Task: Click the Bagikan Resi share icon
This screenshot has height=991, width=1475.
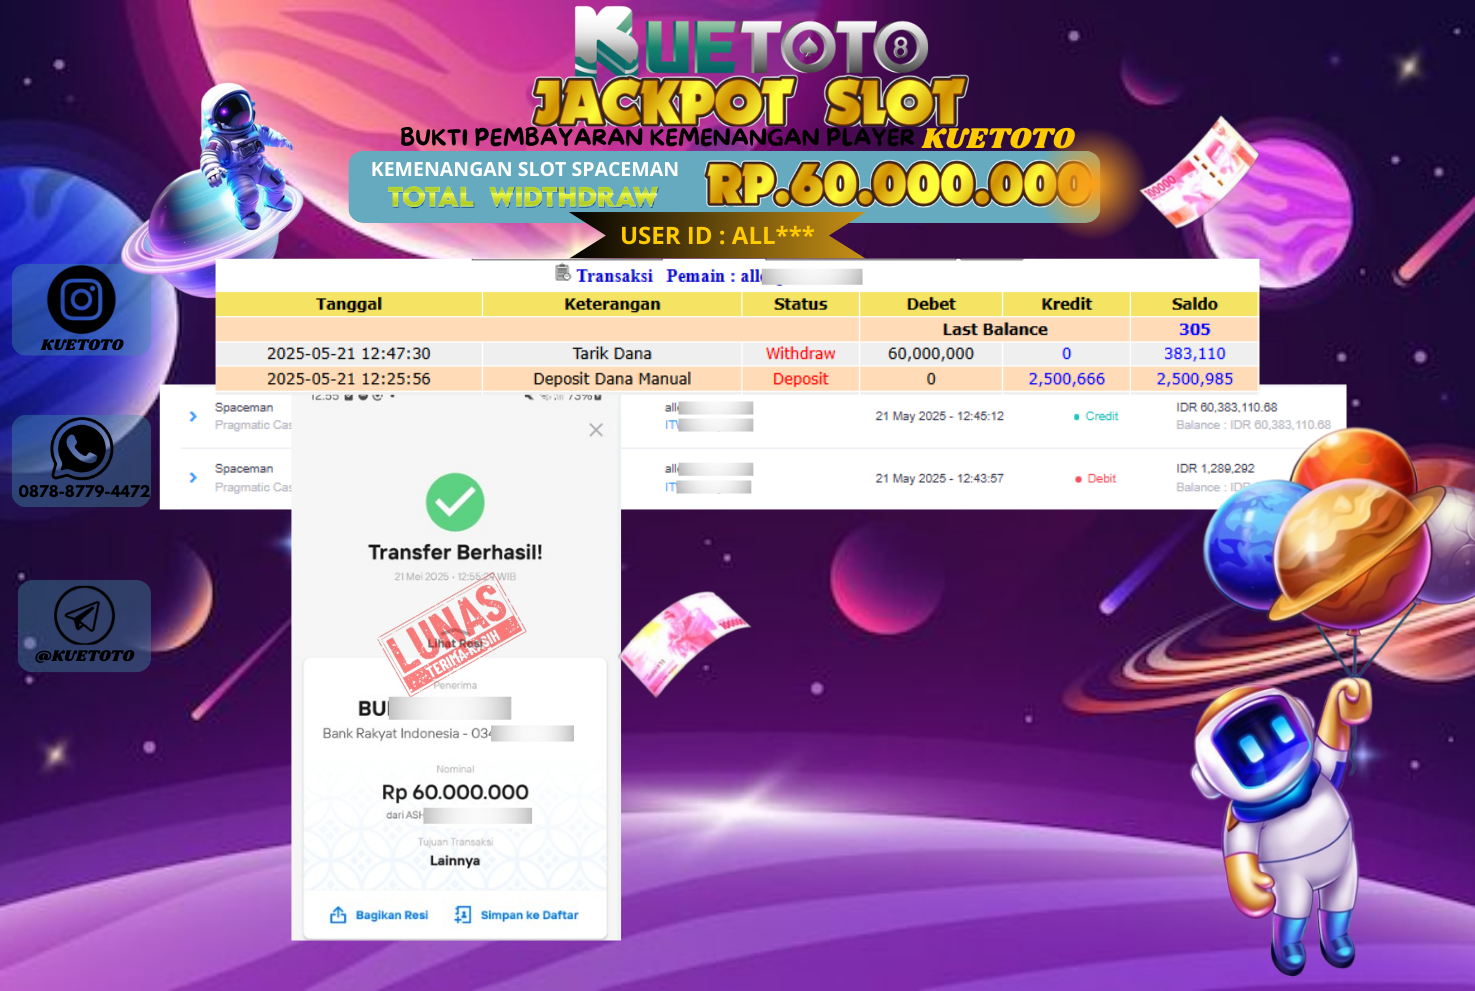Action: (x=338, y=915)
